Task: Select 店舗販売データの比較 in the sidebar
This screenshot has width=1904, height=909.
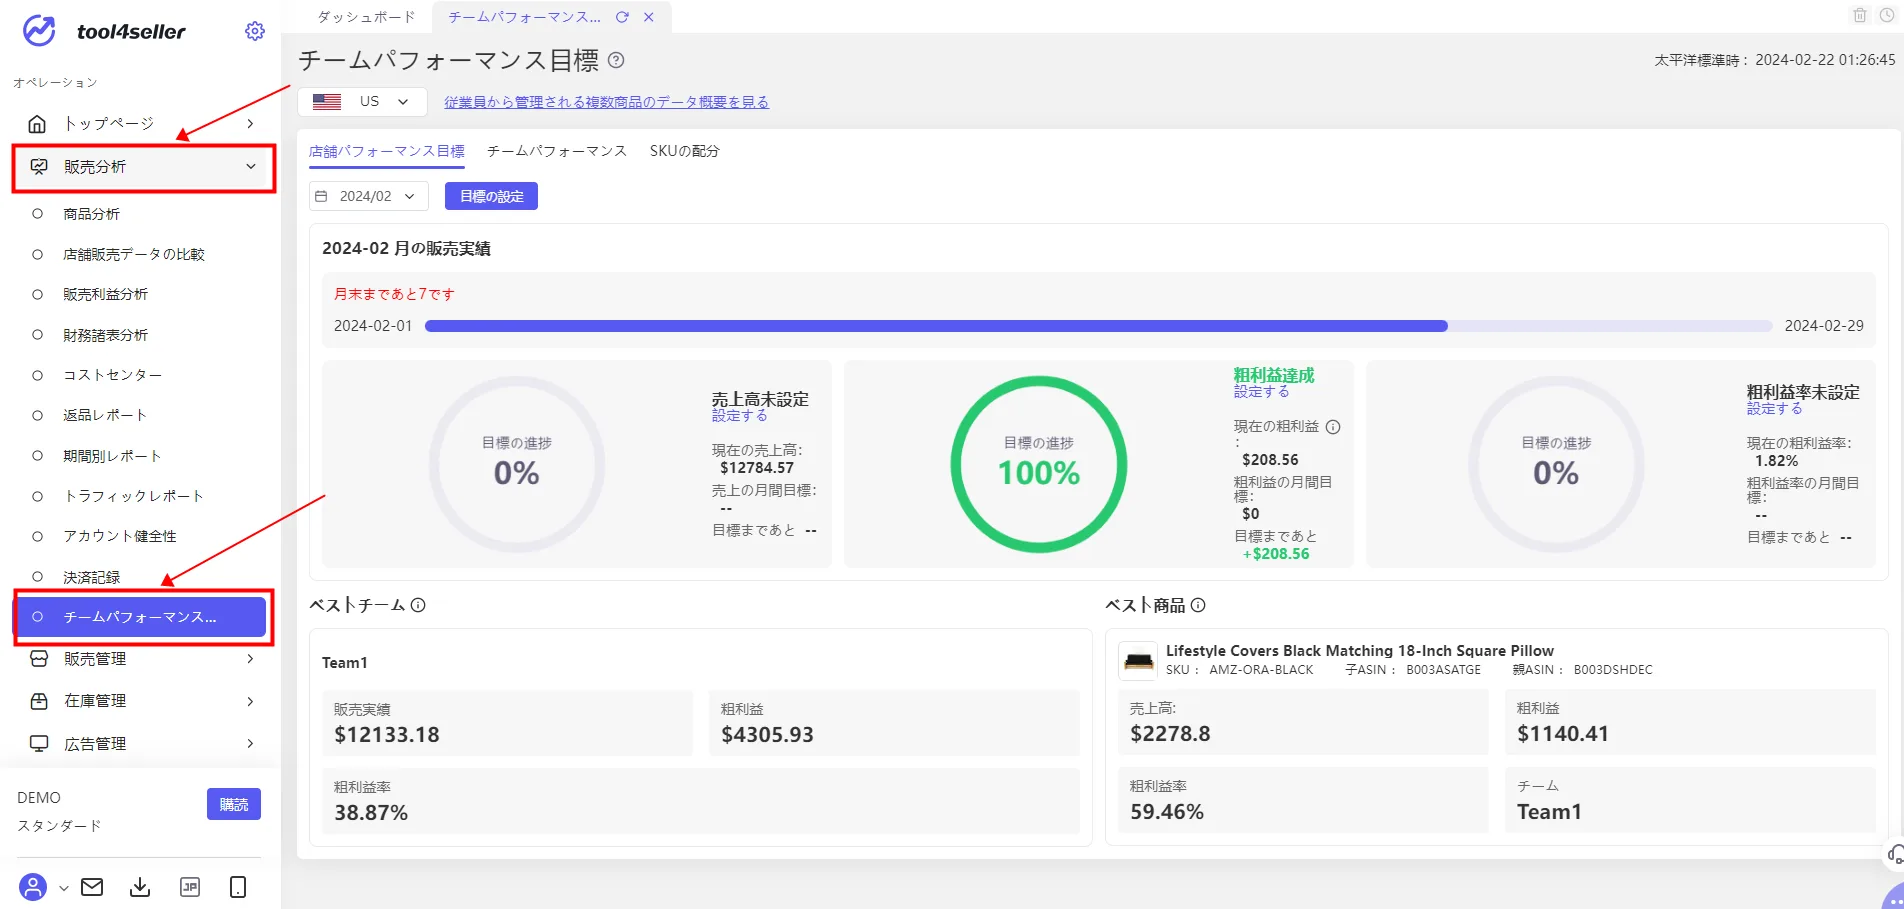Action: (134, 255)
